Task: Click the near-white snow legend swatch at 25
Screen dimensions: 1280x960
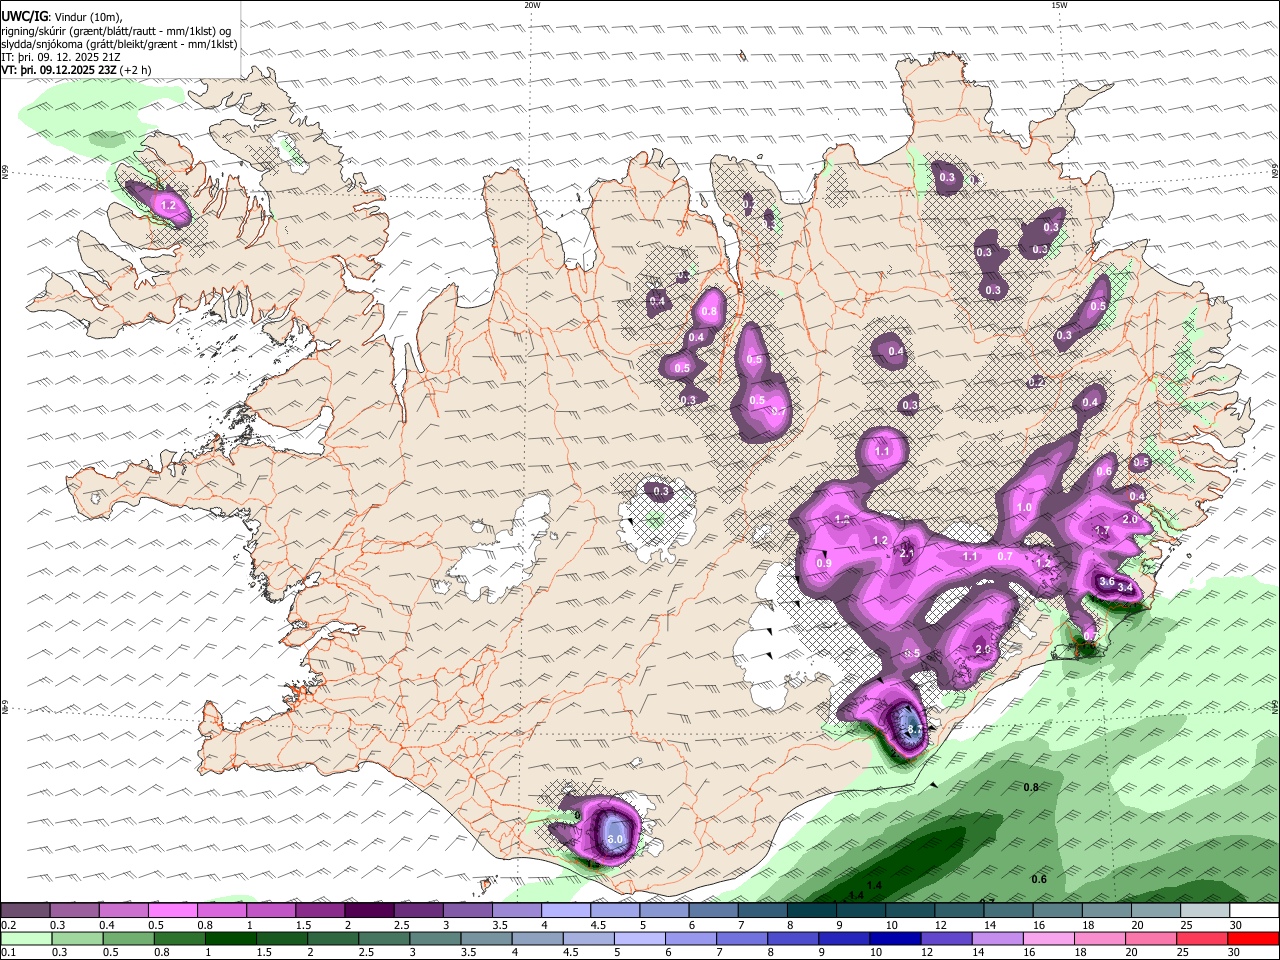Action: click(x=1205, y=911)
